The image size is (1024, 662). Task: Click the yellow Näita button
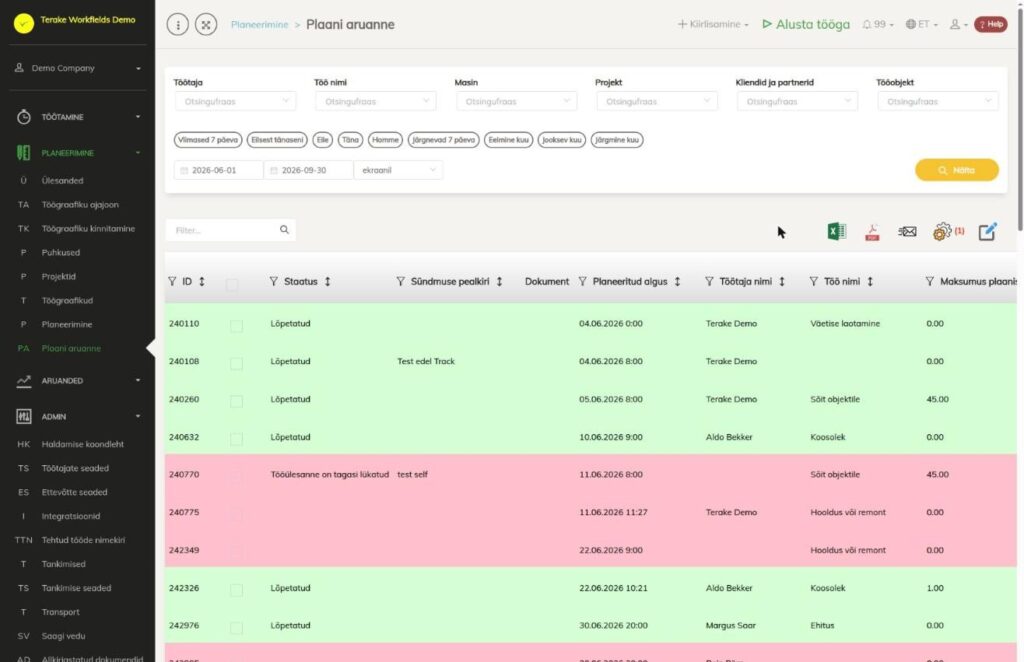coord(957,170)
